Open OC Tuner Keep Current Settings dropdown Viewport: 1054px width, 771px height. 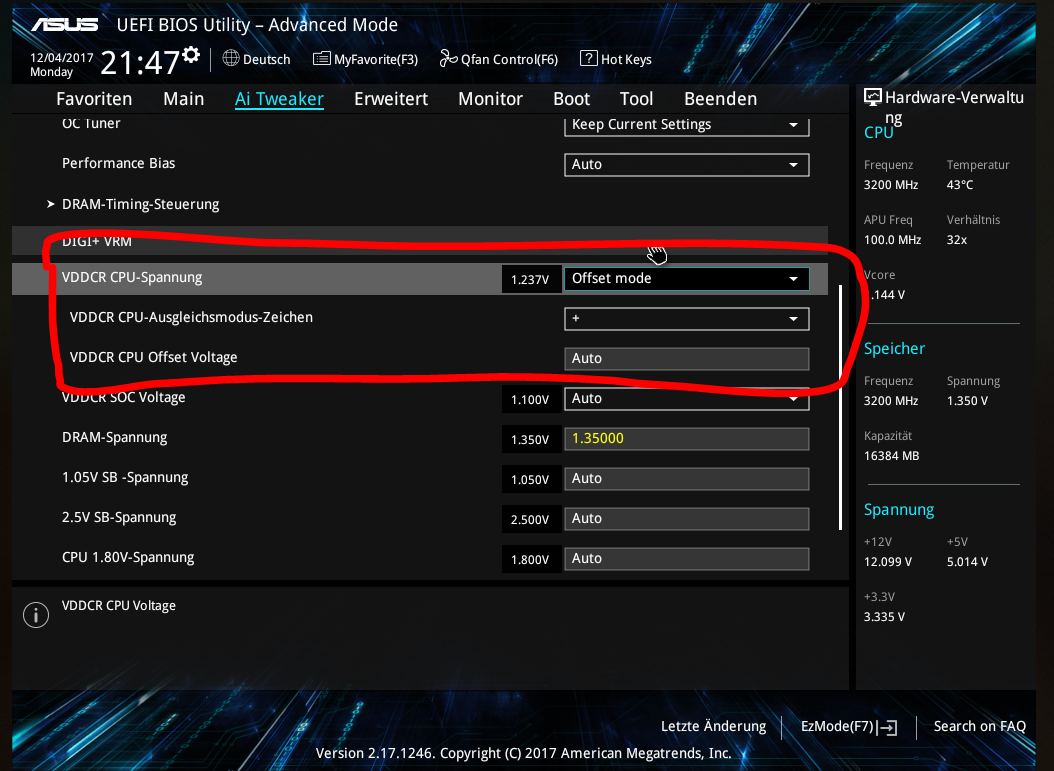coord(686,125)
